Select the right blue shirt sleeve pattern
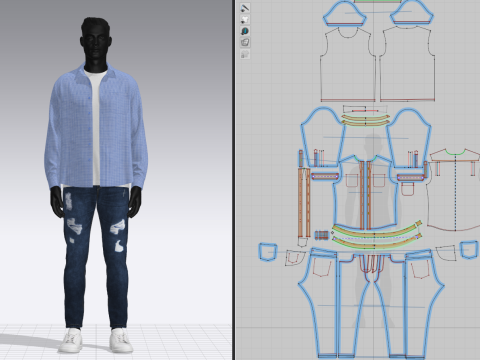Image resolution: width=480 pixels, height=360 pixels. pos(408,137)
